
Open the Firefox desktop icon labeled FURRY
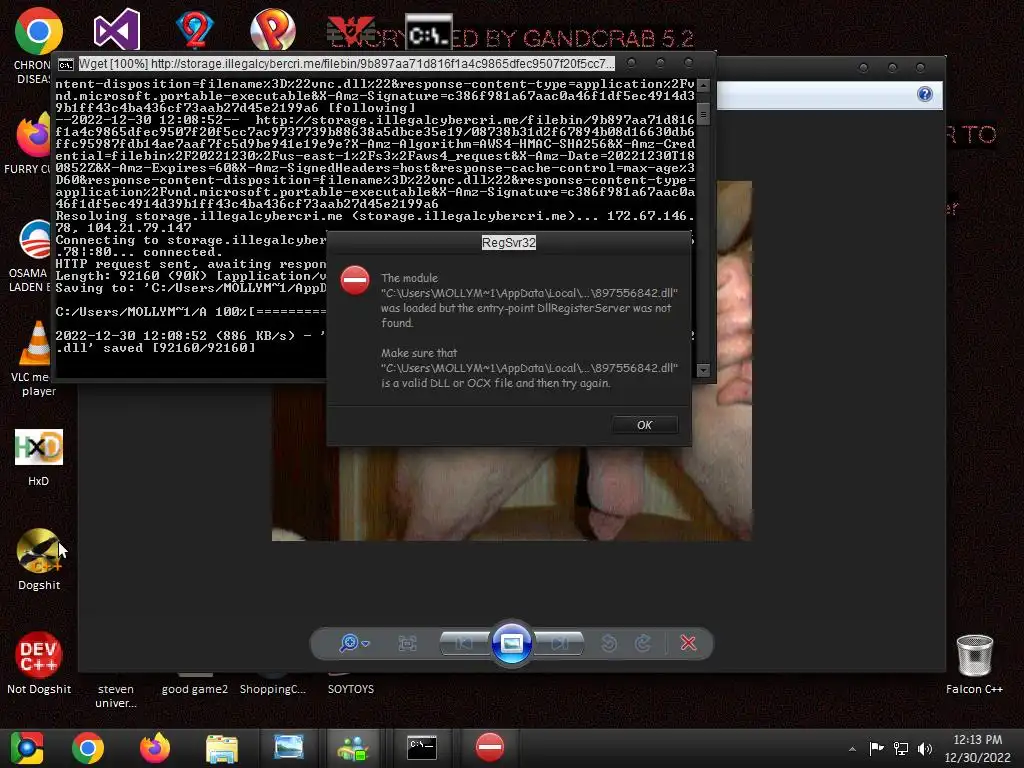click(x=34, y=135)
